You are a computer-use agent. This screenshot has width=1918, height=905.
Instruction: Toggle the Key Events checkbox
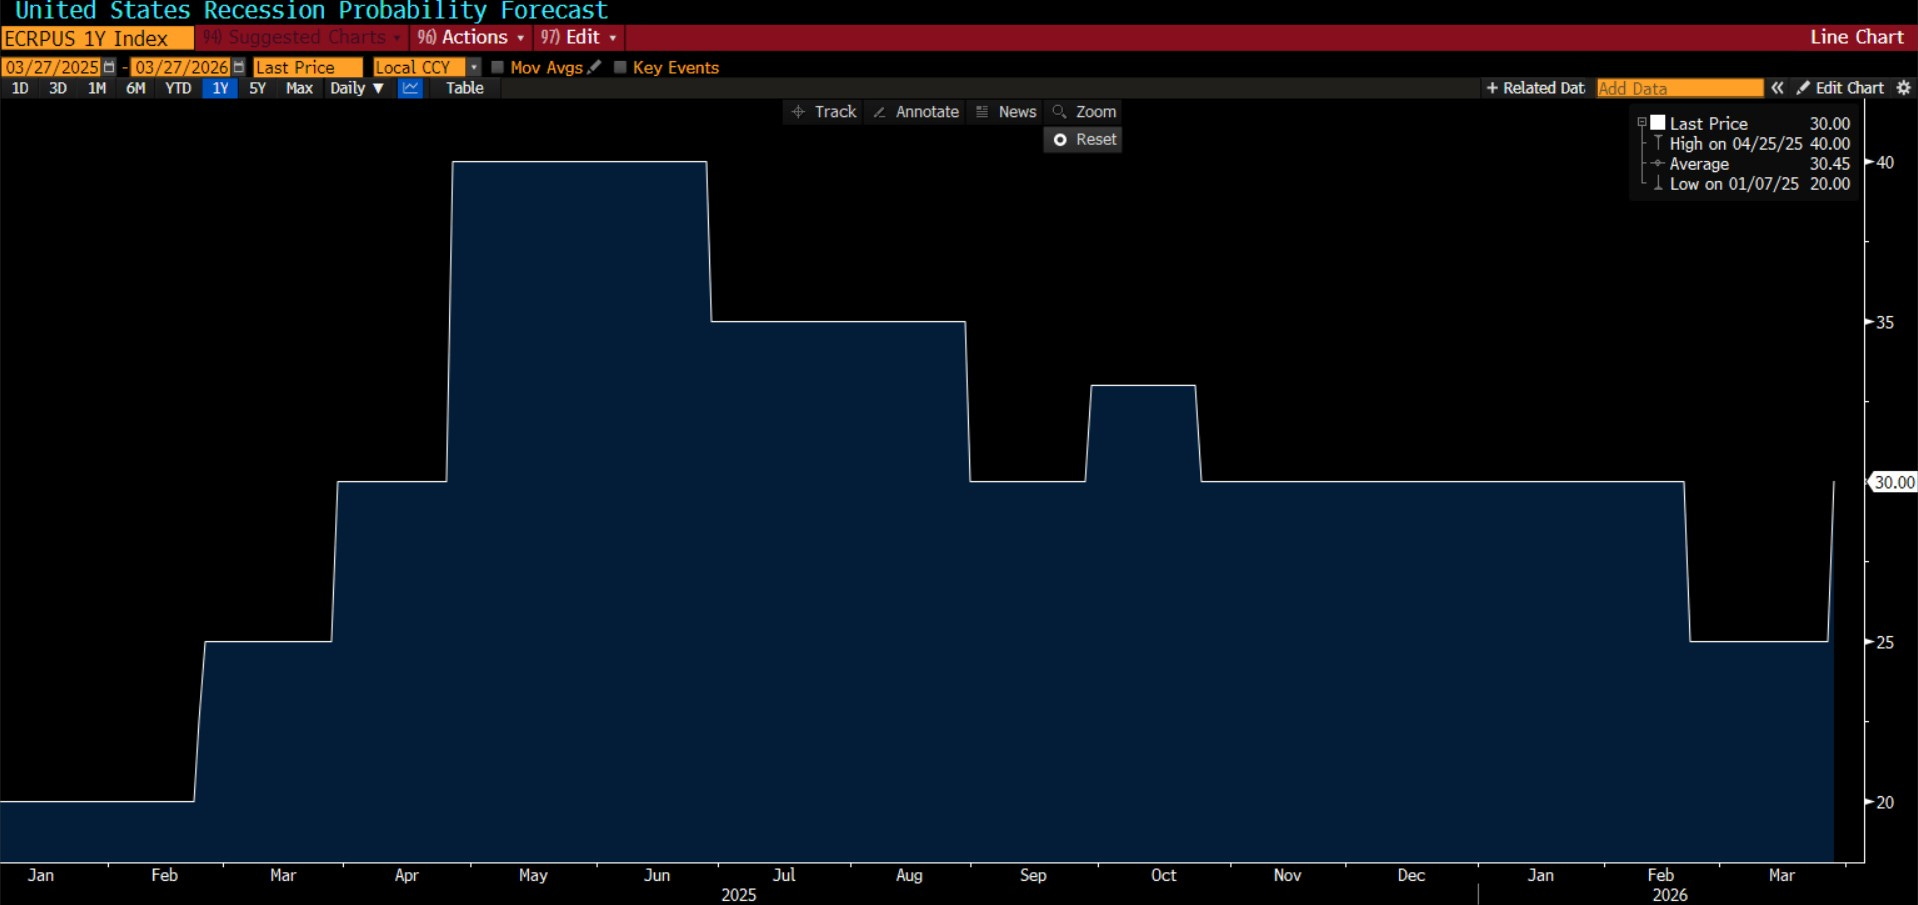(620, 67)
